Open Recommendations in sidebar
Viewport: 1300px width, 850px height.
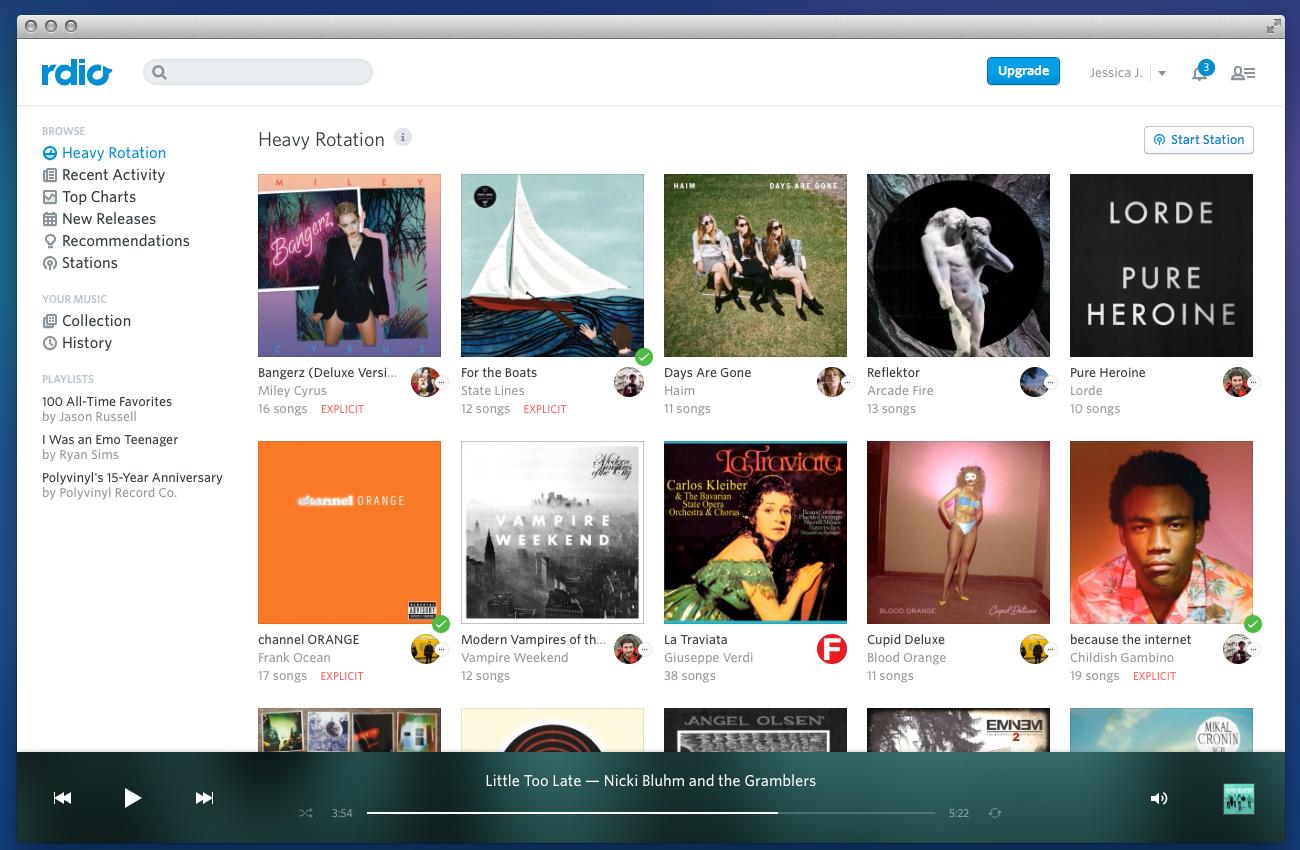(116, 241)
